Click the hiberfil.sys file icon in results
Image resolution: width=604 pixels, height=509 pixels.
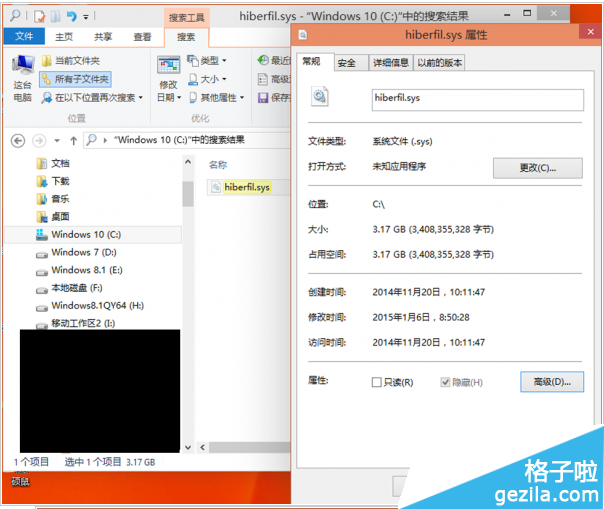pyautogui.click(x=216, y=187)
